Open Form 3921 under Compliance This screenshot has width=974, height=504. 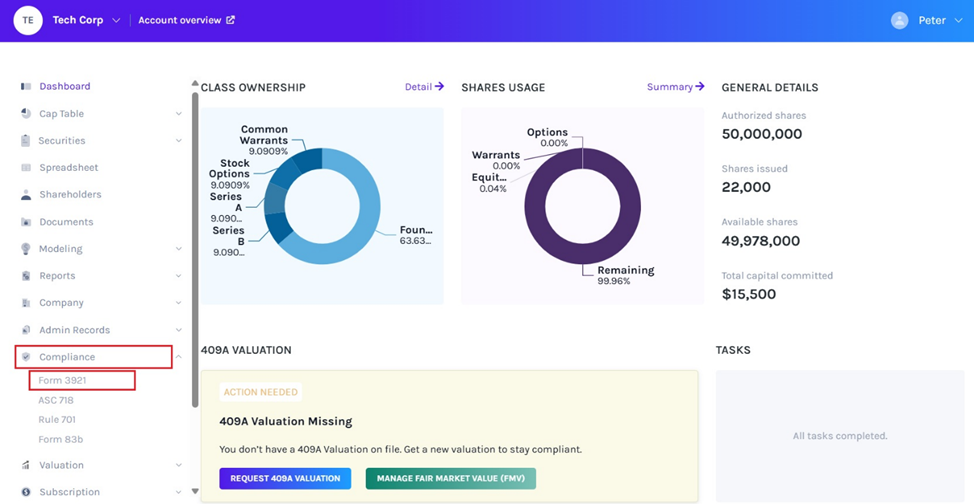point(62,380)
